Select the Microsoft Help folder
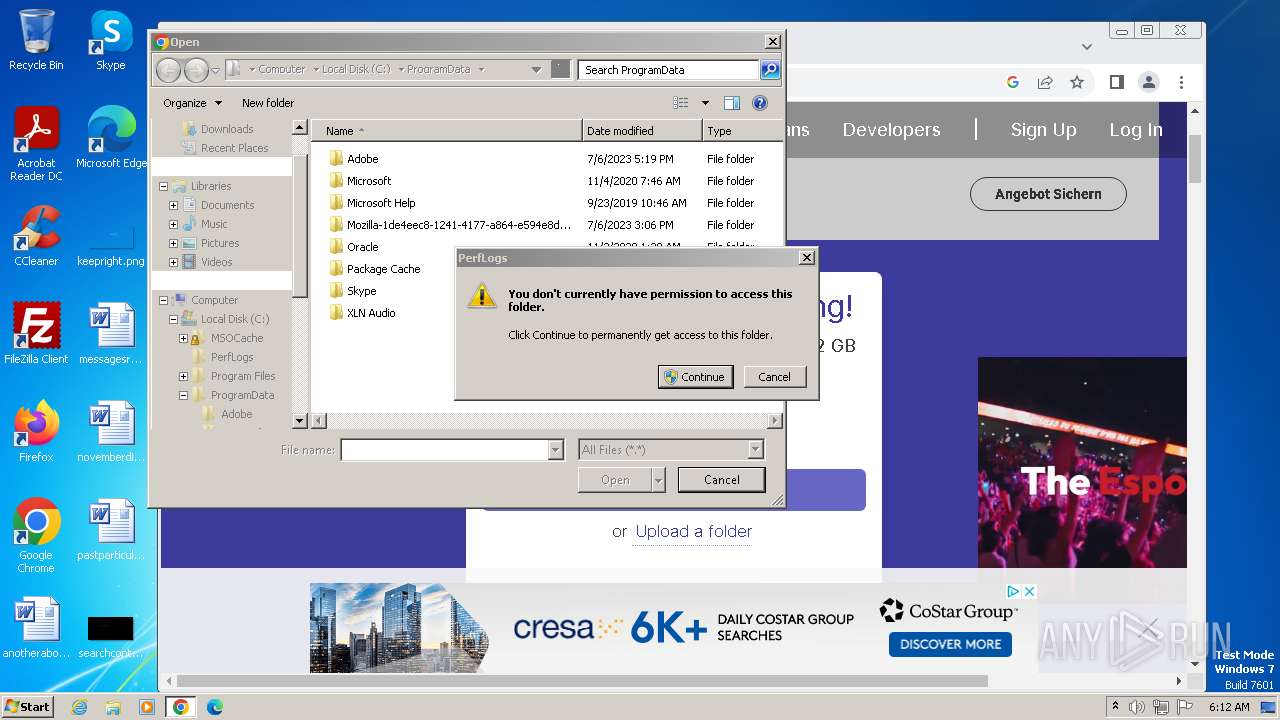Screen dimensions: 1280x720 click(372, 203)
